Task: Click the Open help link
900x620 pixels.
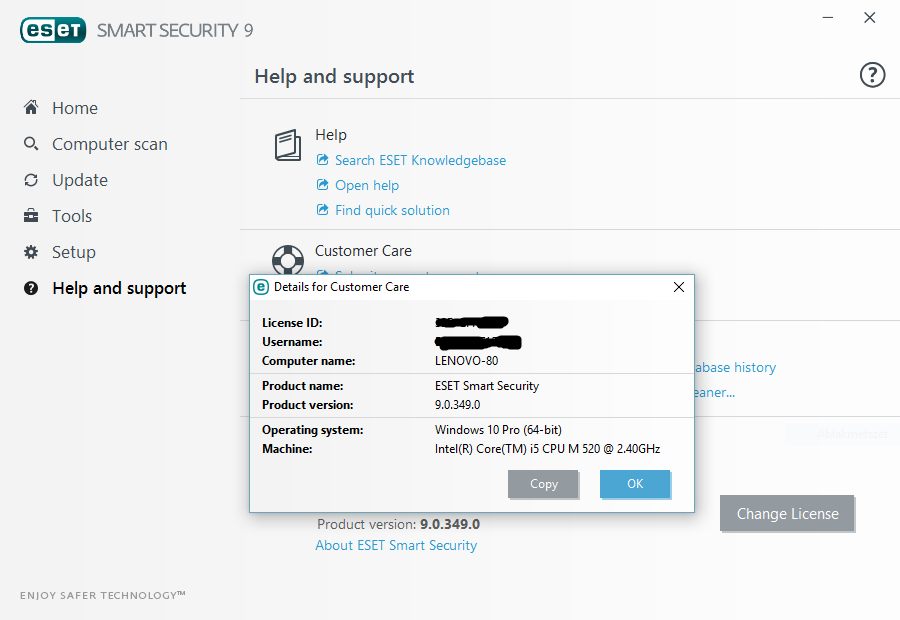Action: point(366,185)
